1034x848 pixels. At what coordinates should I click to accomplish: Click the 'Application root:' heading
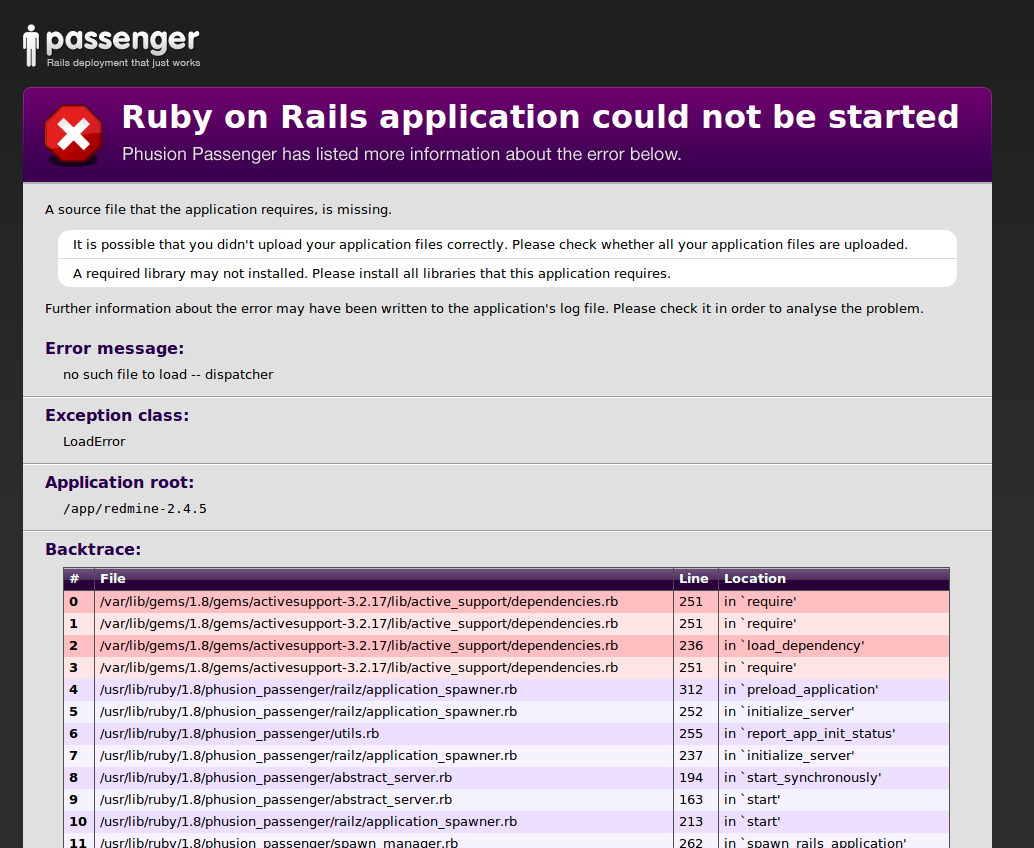(119, 483)
